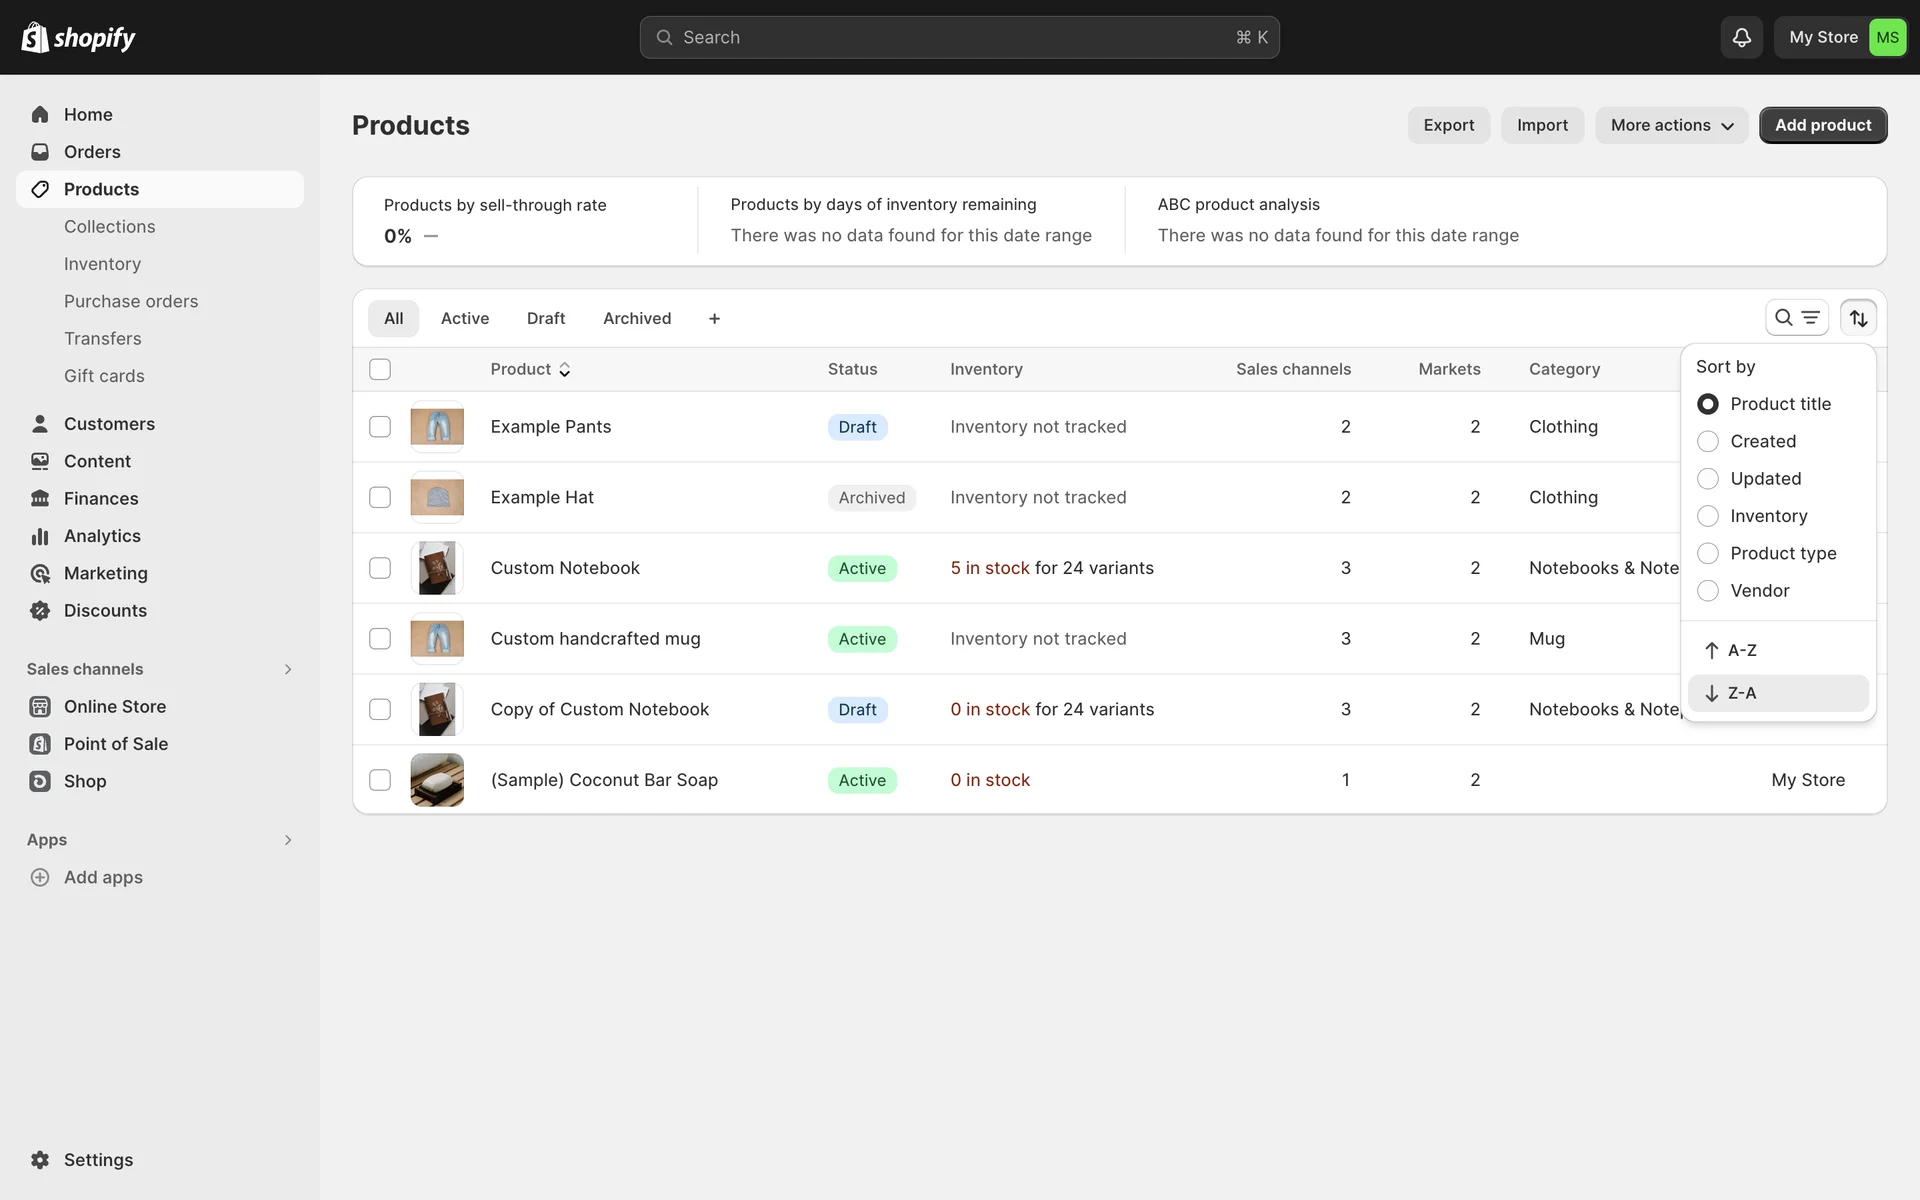The width and height of the screenshot is (1920, 1200).
Task: Click the Add product button
Action: click(1822, 125)
